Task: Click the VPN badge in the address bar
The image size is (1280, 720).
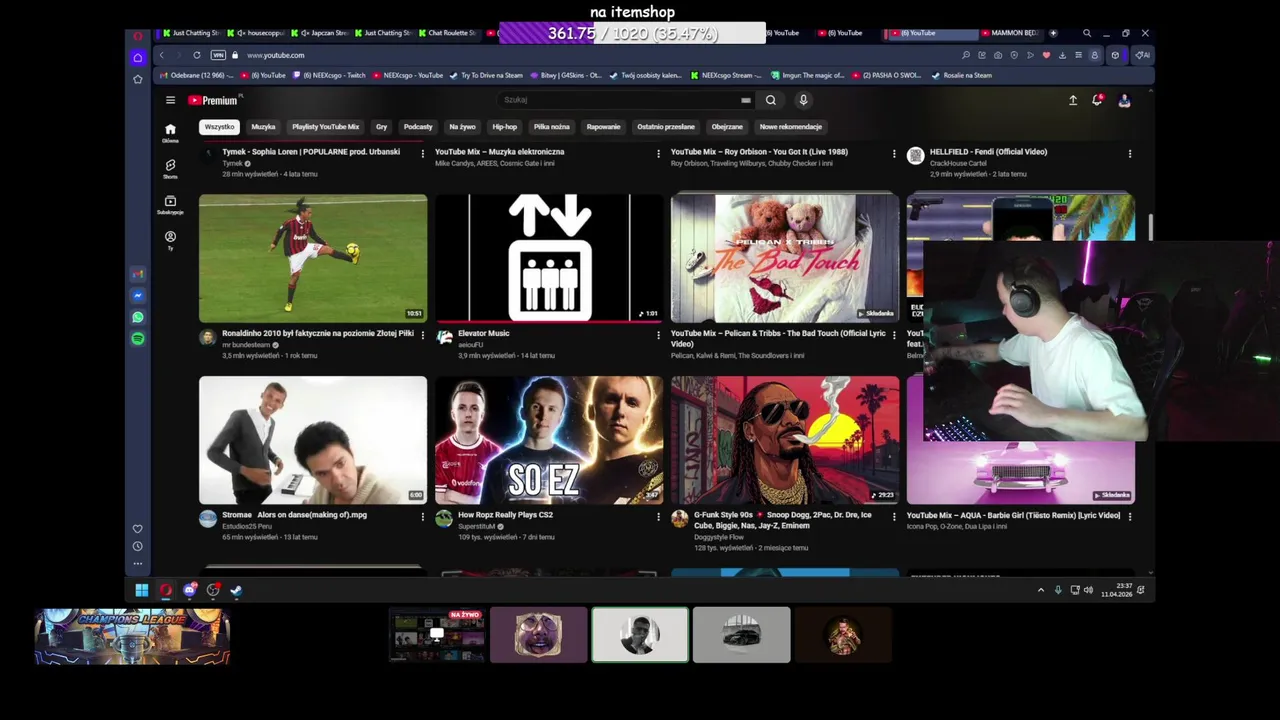Action: point(218,55)
